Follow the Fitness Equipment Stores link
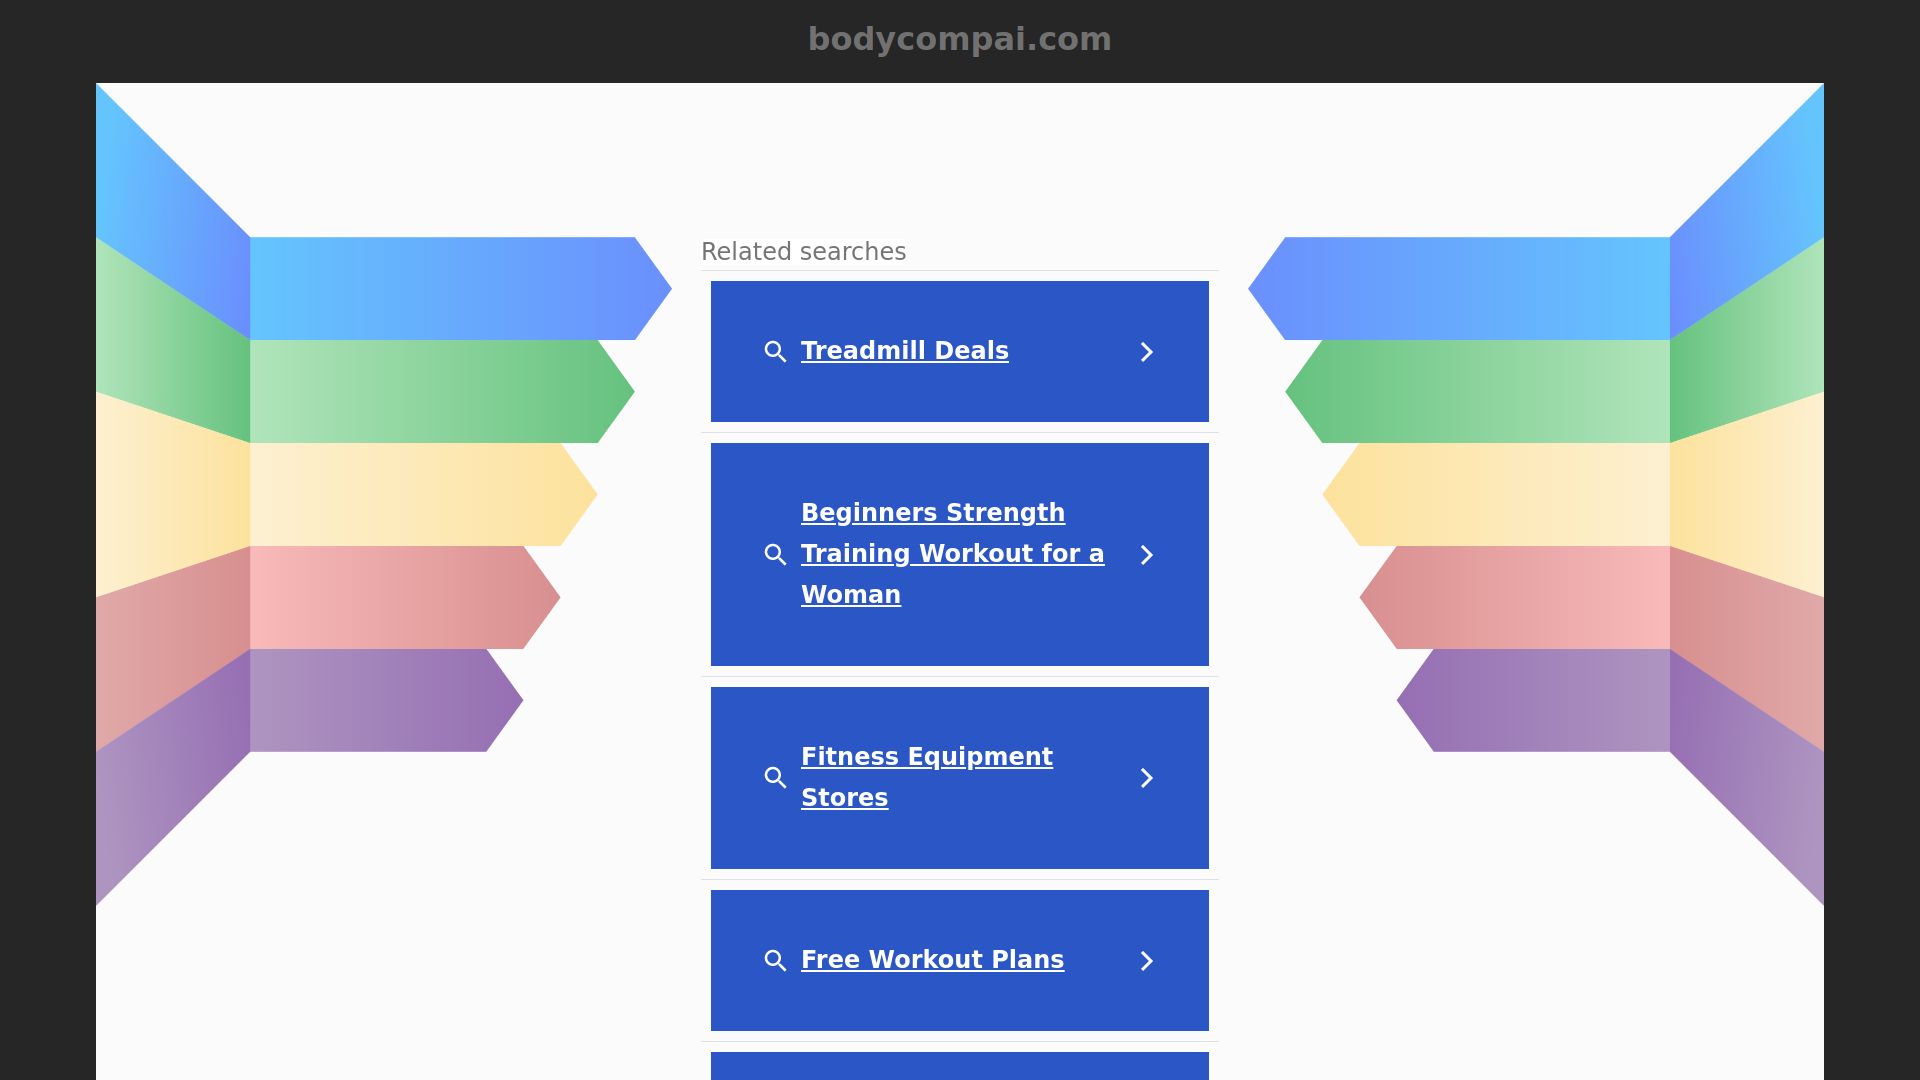 point(926,777)
